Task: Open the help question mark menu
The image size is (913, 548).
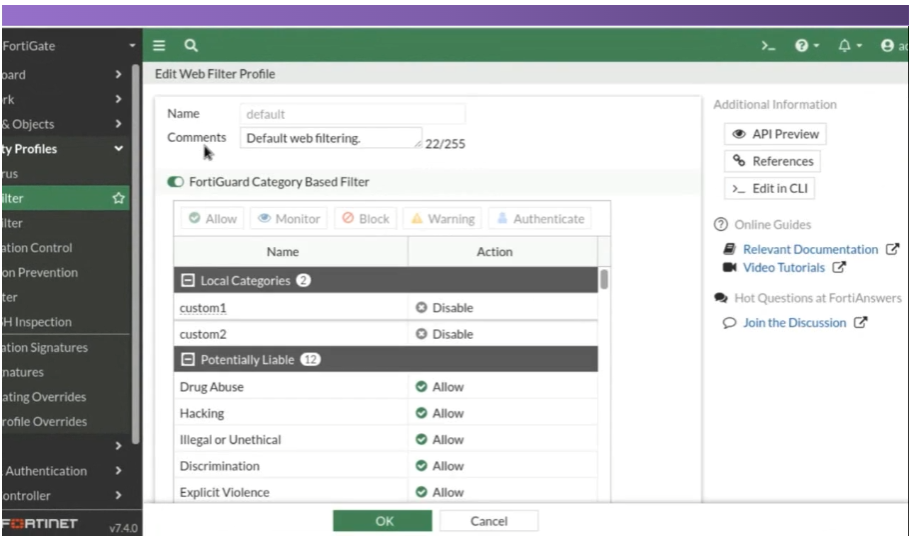Action: [x=806, y=45]
